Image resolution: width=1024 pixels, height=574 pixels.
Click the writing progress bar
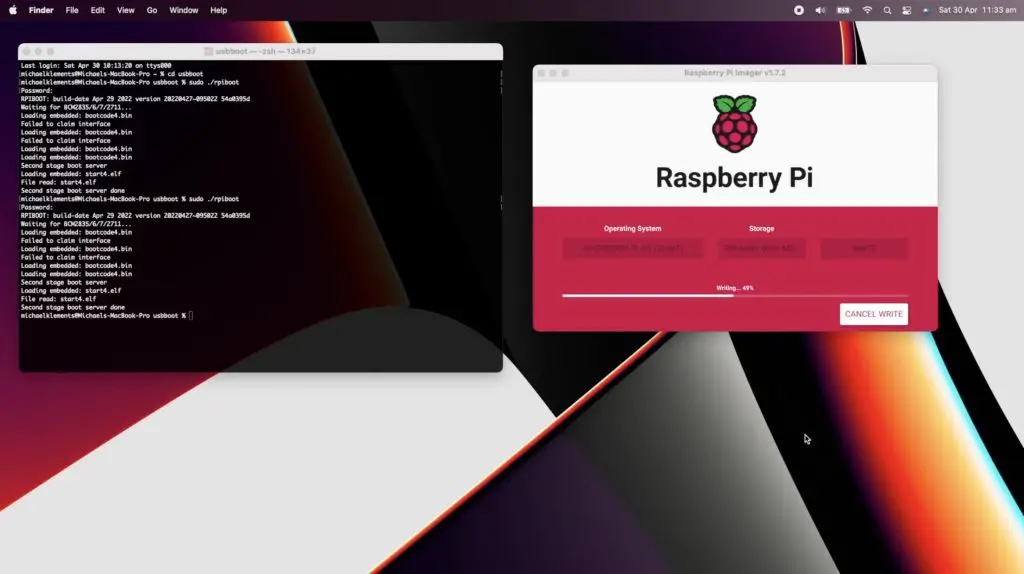tap(734, 295)
